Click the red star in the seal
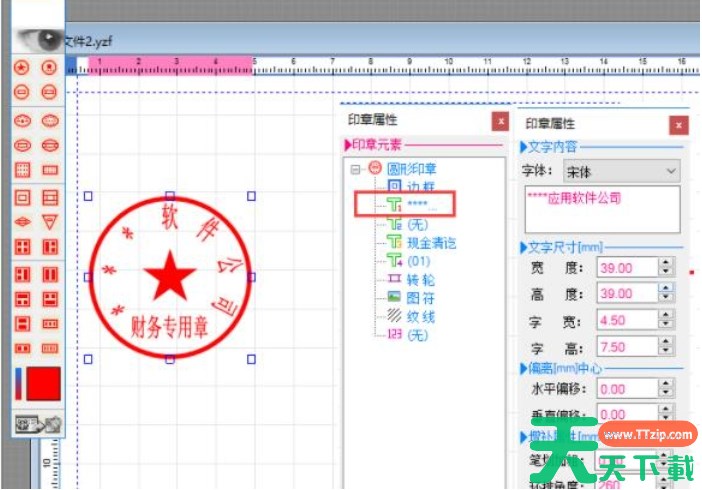 (x=170, y=276)
